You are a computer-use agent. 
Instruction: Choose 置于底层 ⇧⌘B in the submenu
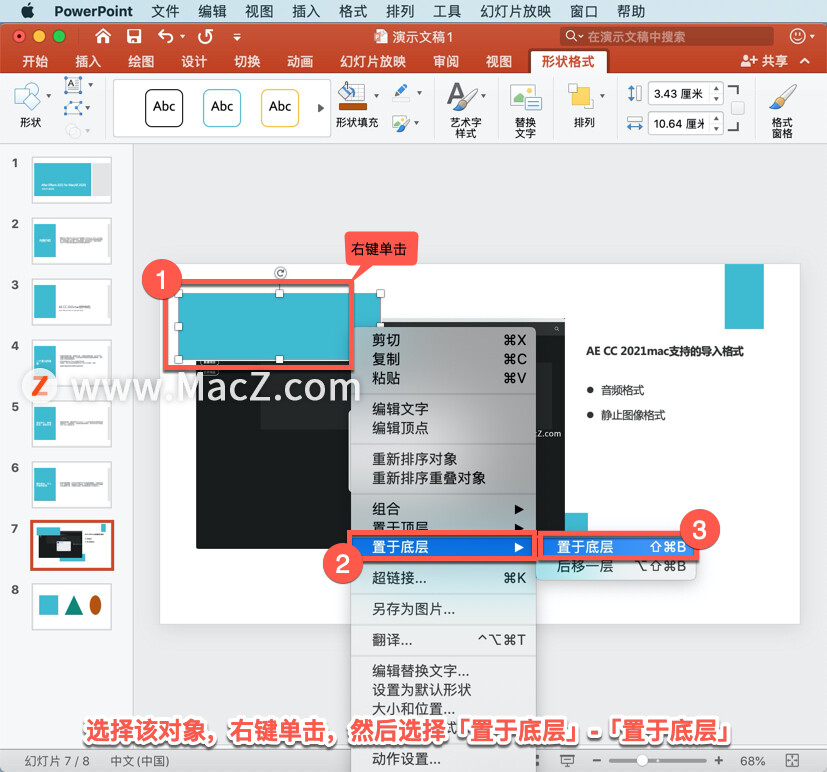coord(618,547)
